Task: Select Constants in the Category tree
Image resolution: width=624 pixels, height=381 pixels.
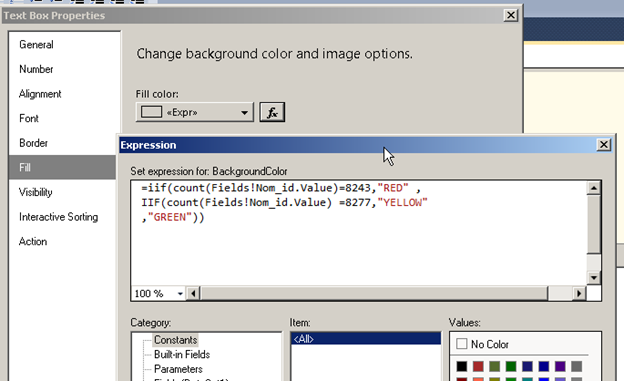Action: click(x=176, y=340)
